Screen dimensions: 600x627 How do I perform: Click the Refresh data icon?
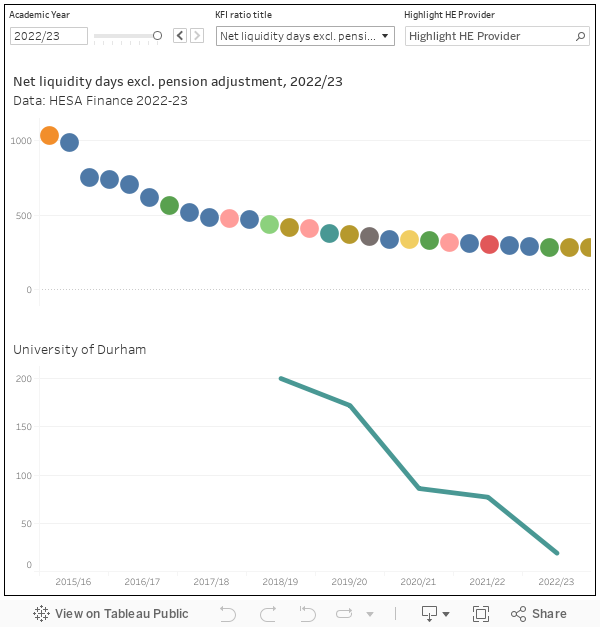345,614
